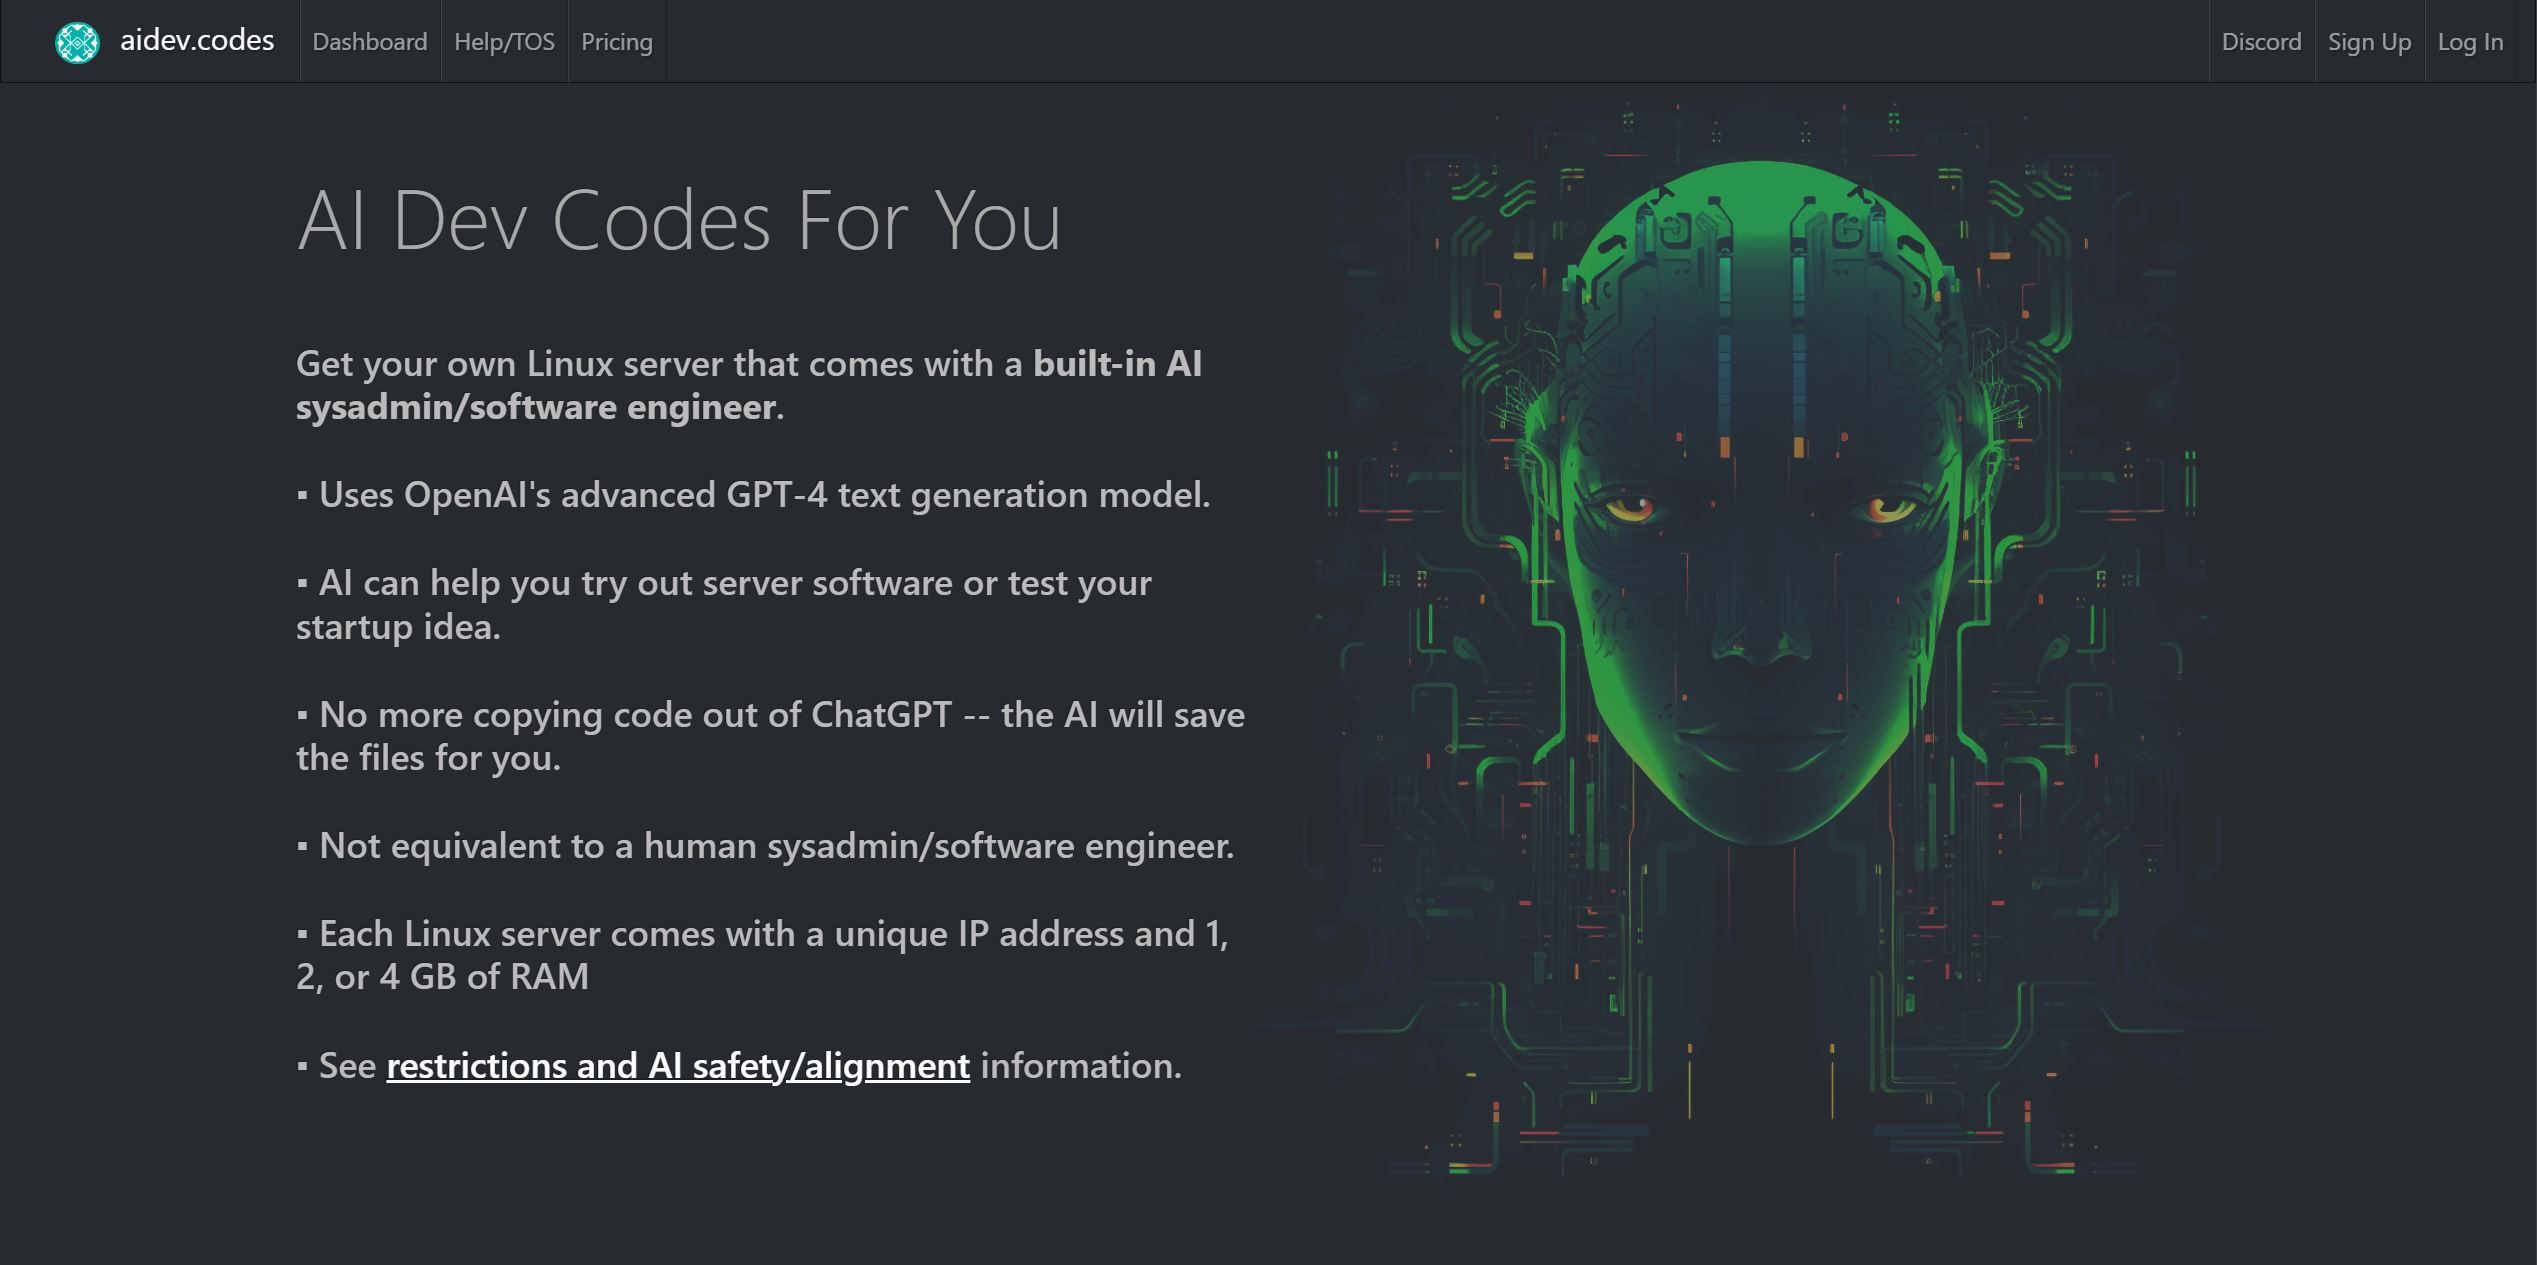Click the "AI Dev Codes For You" heading
2537x1265 pixels.
pyautogui.click(x=678, y=221)
